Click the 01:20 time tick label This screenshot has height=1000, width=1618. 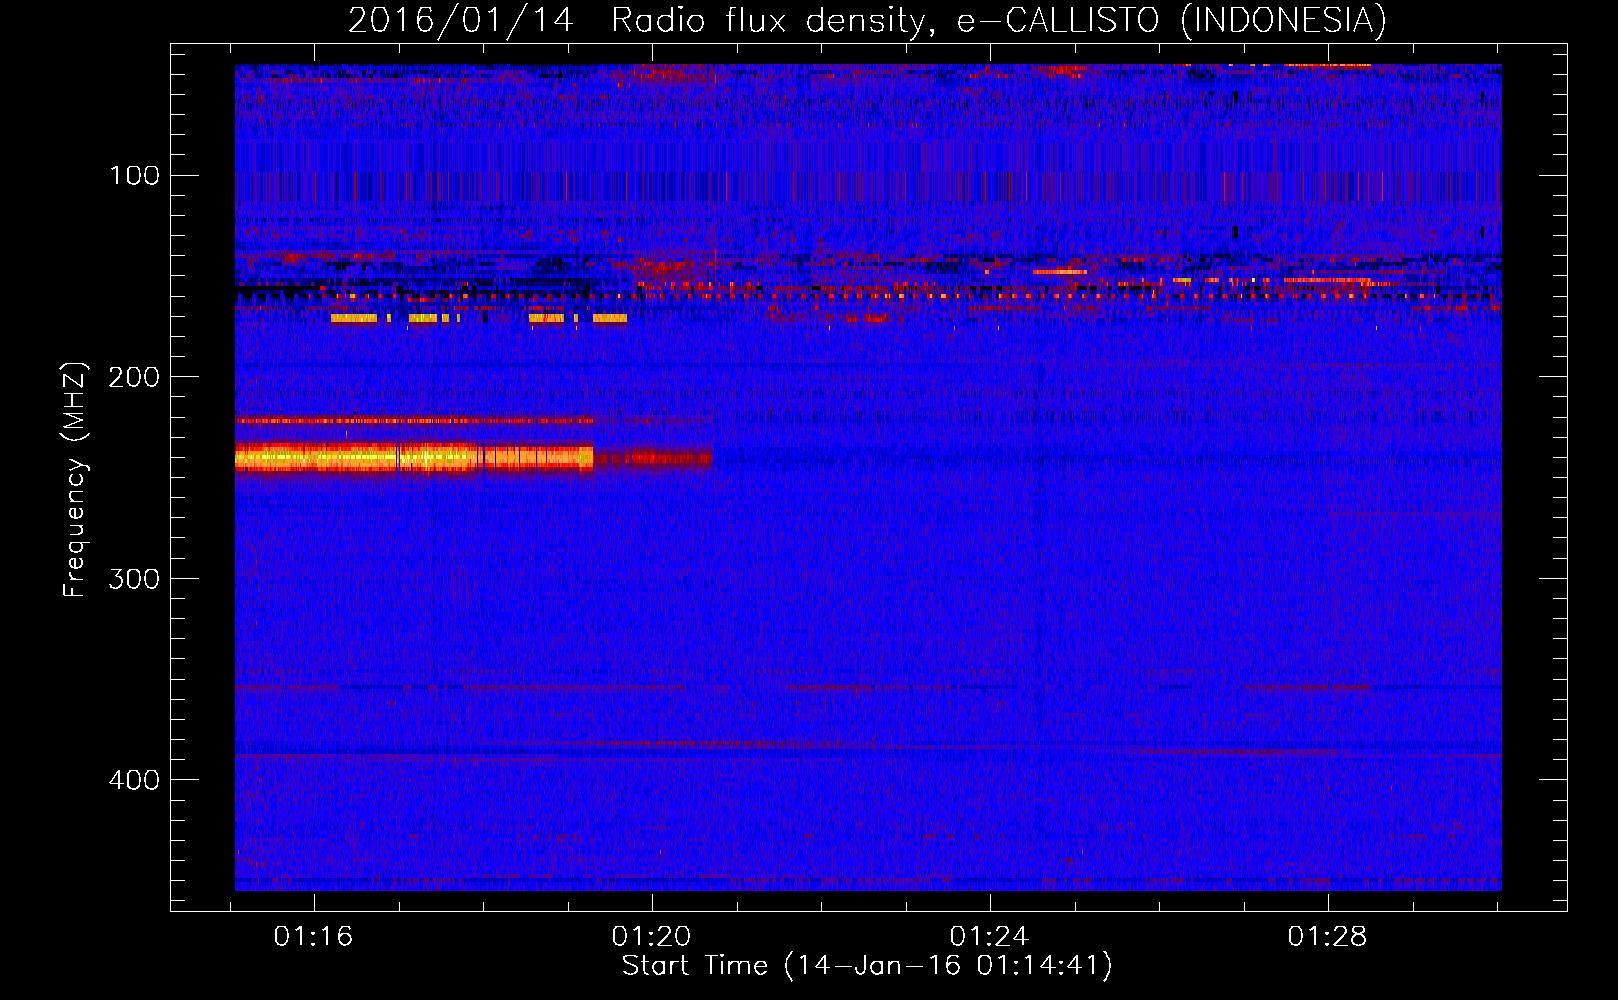(652, 936)
